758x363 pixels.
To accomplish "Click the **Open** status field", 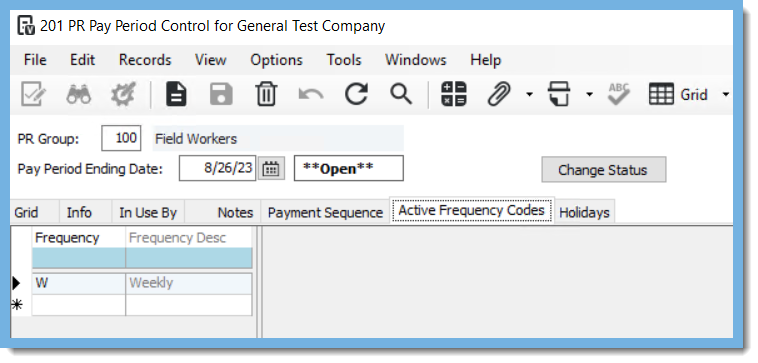I will [x=349, y=168].
